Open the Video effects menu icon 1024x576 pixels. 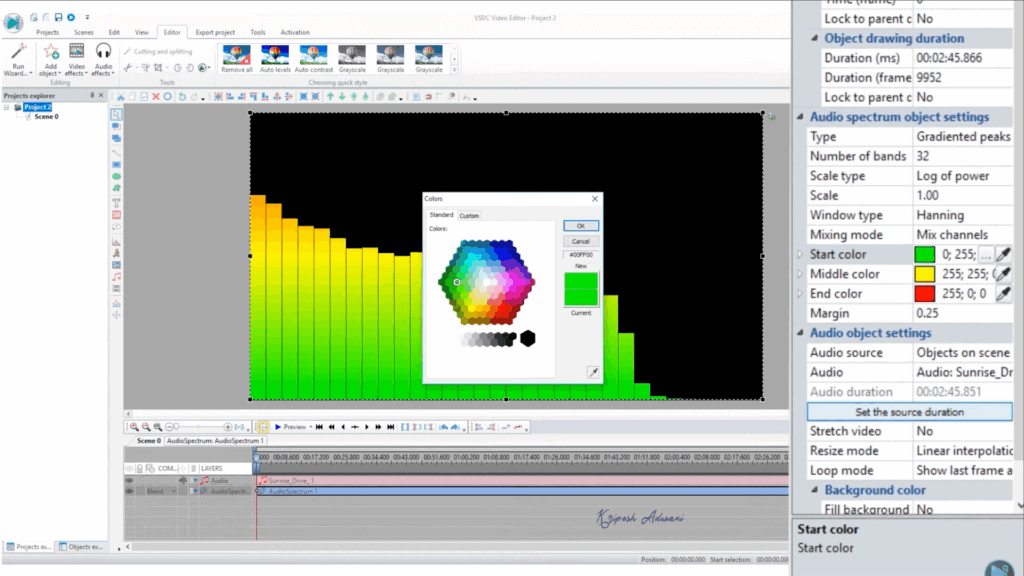click(x=76, y=54)
